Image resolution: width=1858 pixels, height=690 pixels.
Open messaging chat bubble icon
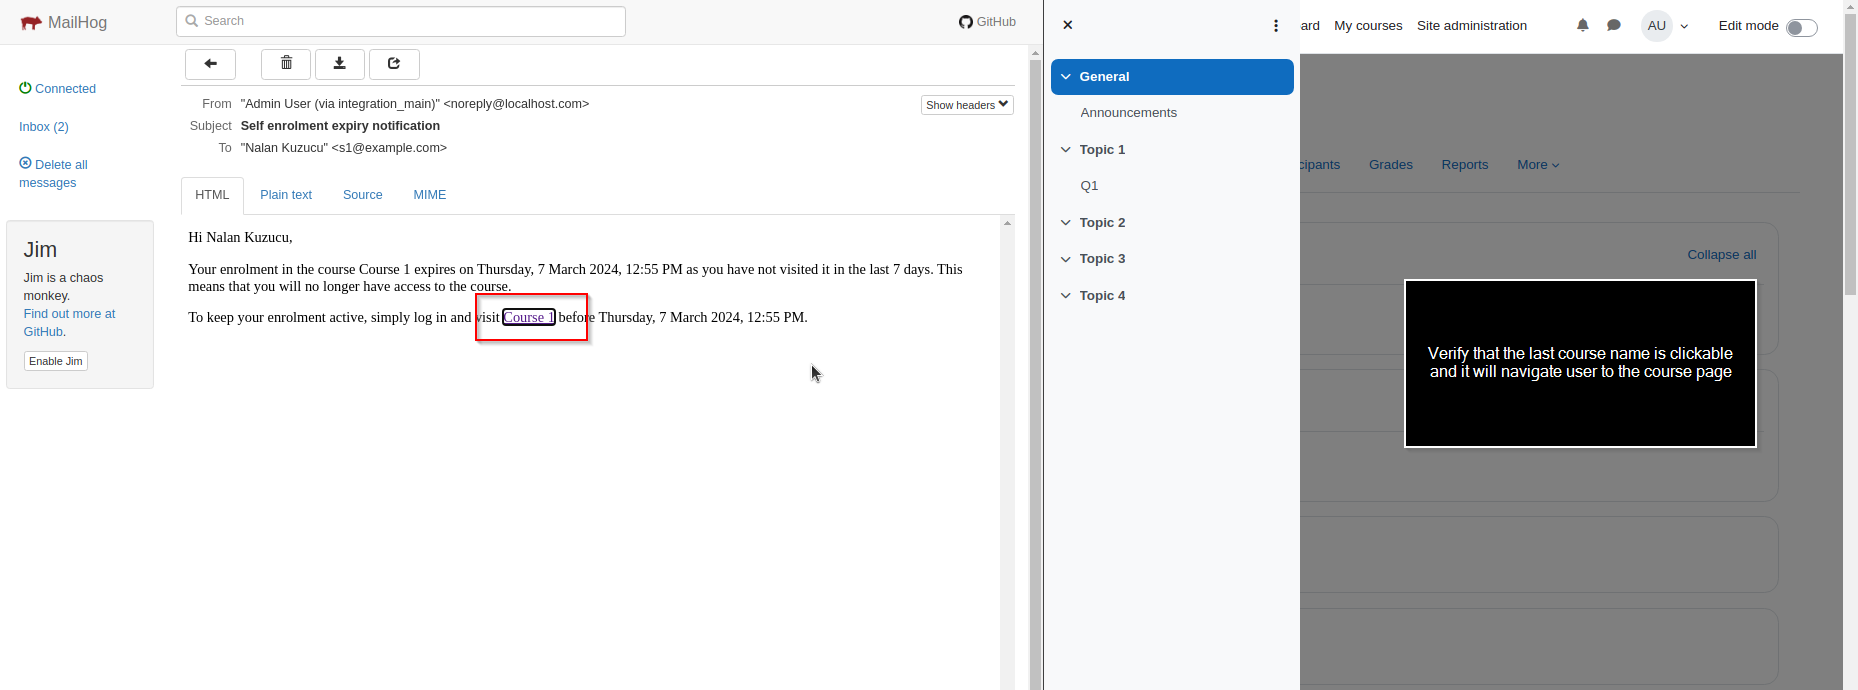[1614, 26]
